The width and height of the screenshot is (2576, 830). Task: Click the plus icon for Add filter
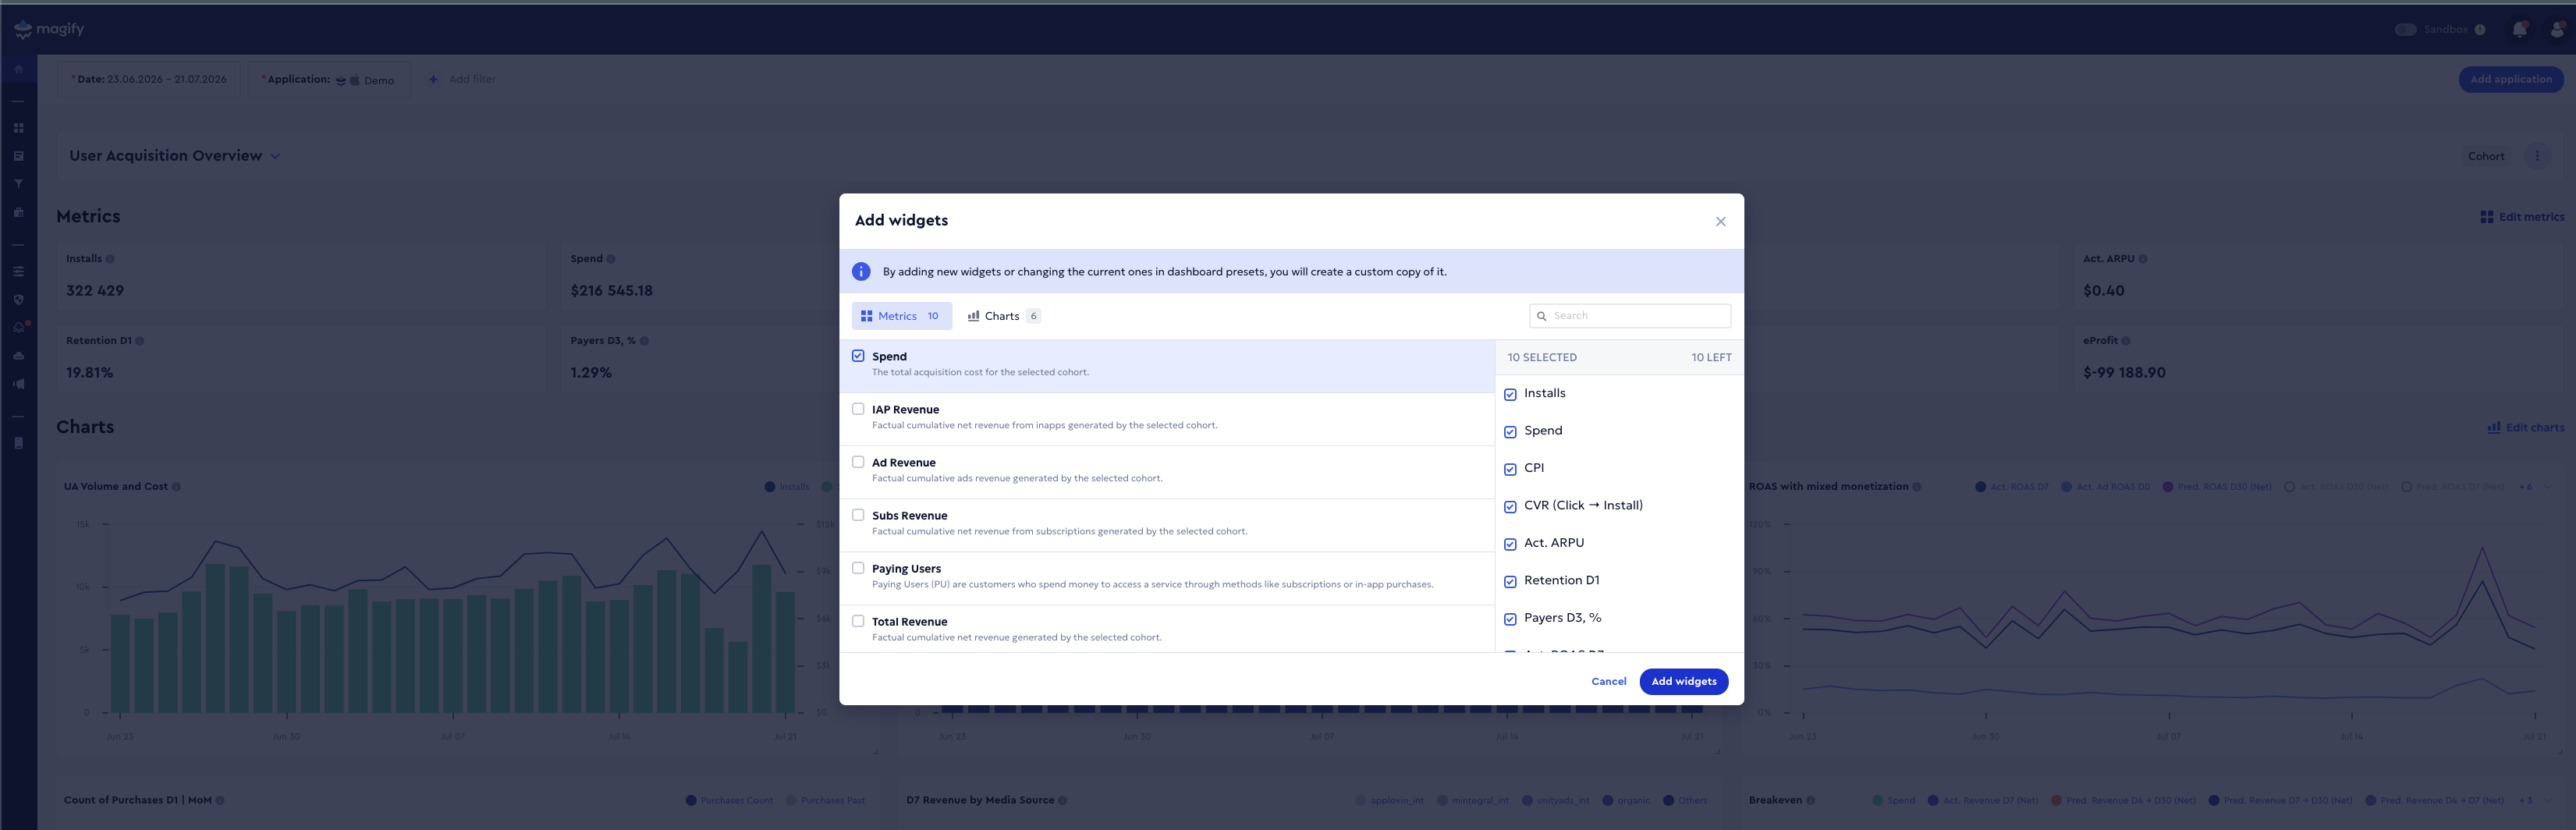point(433,79)
